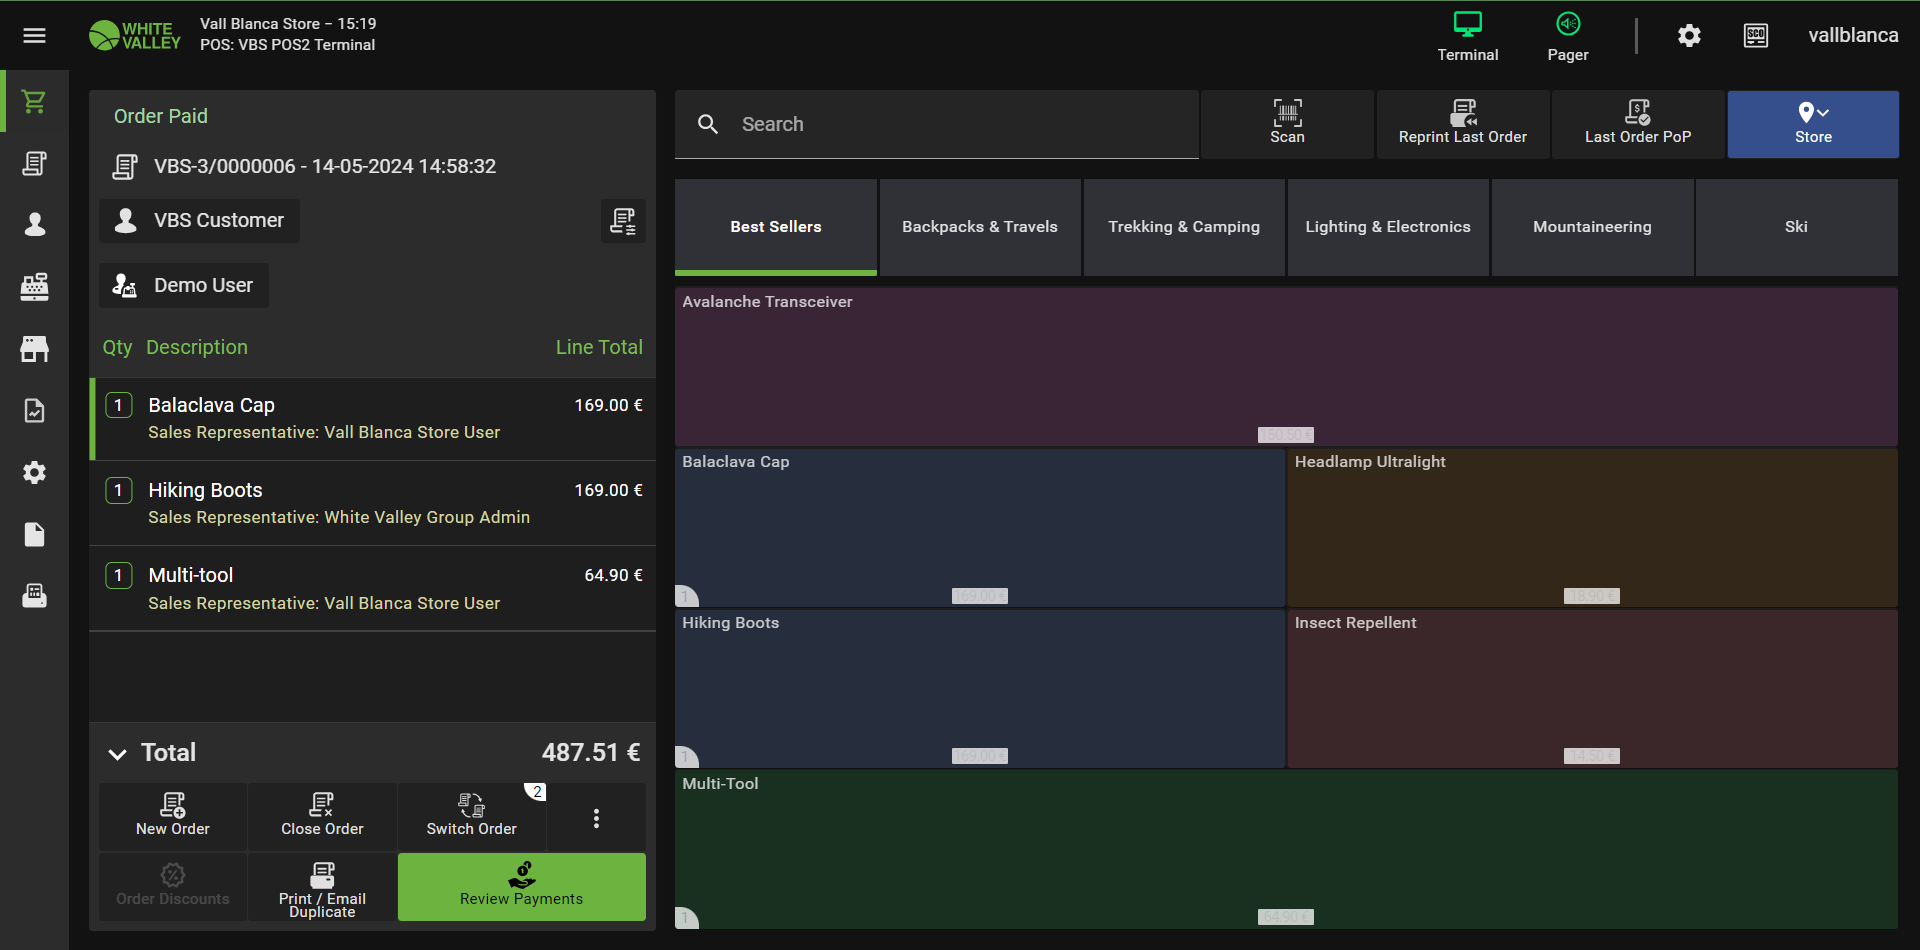Open the store front sidebar icon
The height and width of the screenshot is (950, 1920).
tap(34, 349)
